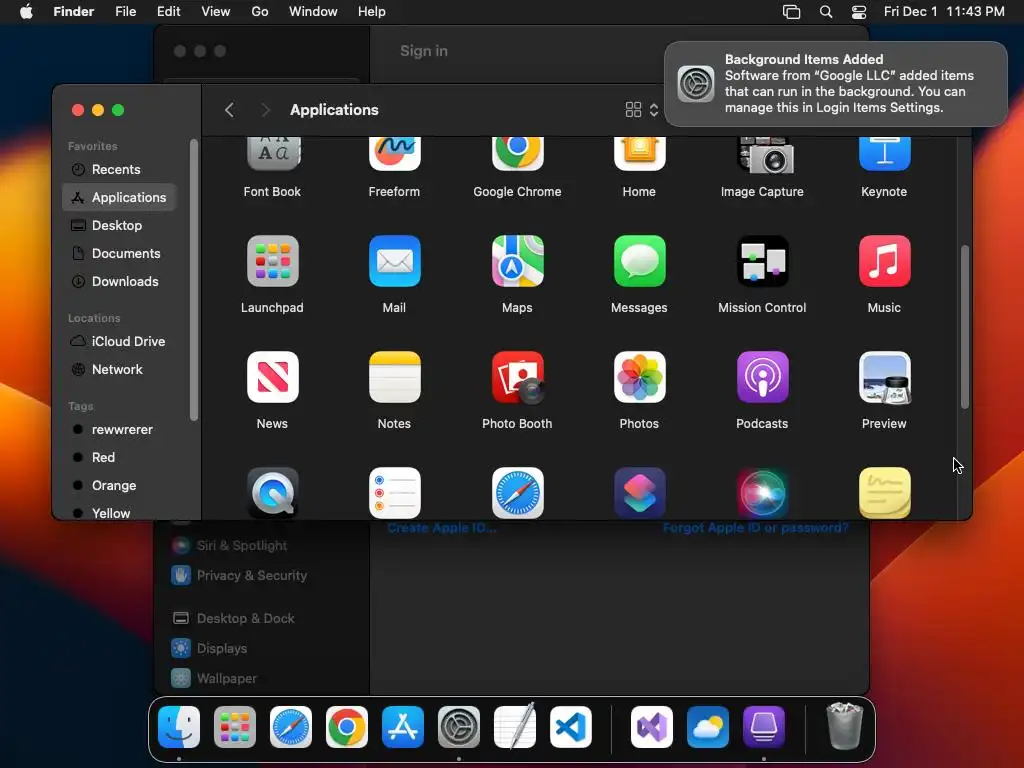
Task: Open the File menu
Action: (x=125, y=12)
